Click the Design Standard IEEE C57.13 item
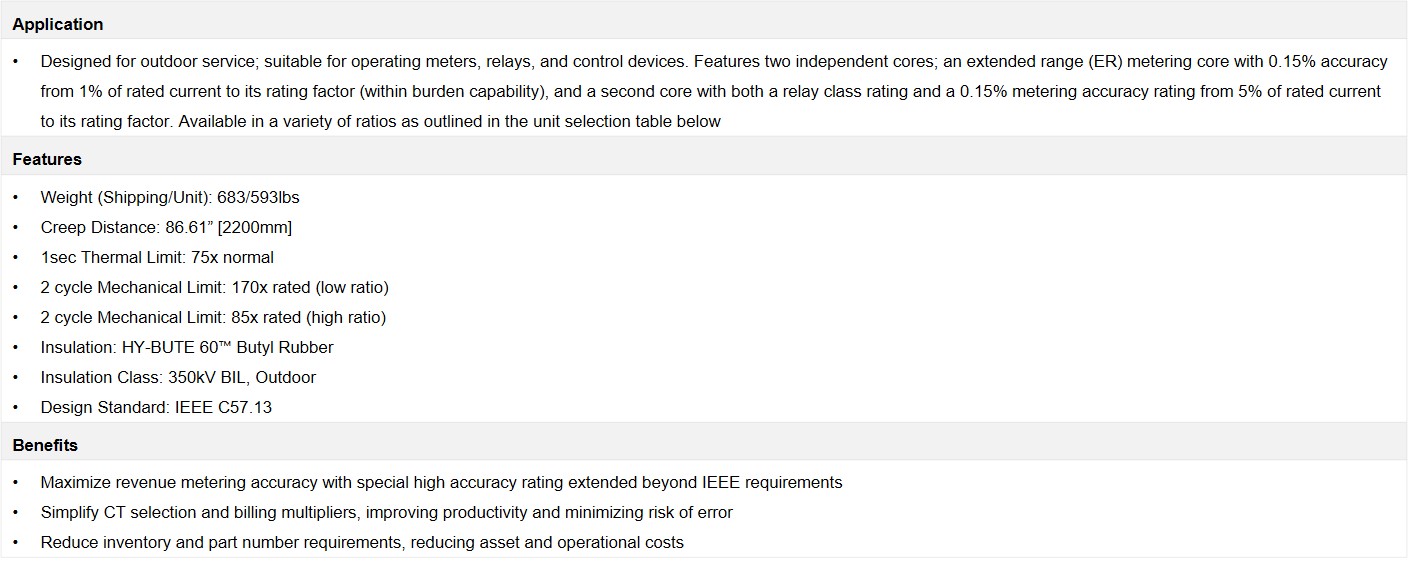 [x=156, y=407]
